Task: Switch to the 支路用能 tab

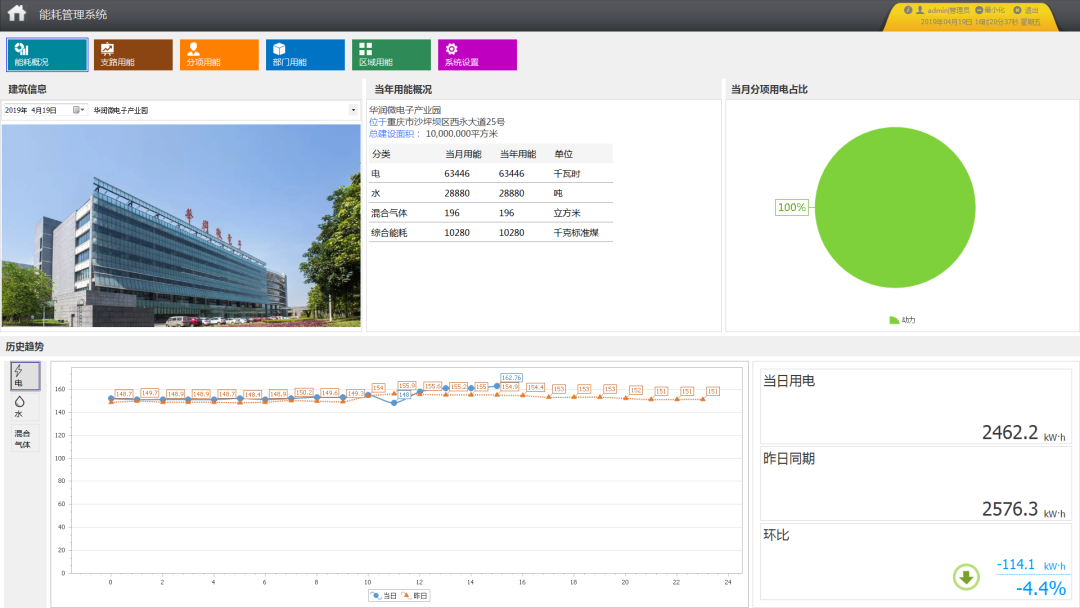Action: 132,54
